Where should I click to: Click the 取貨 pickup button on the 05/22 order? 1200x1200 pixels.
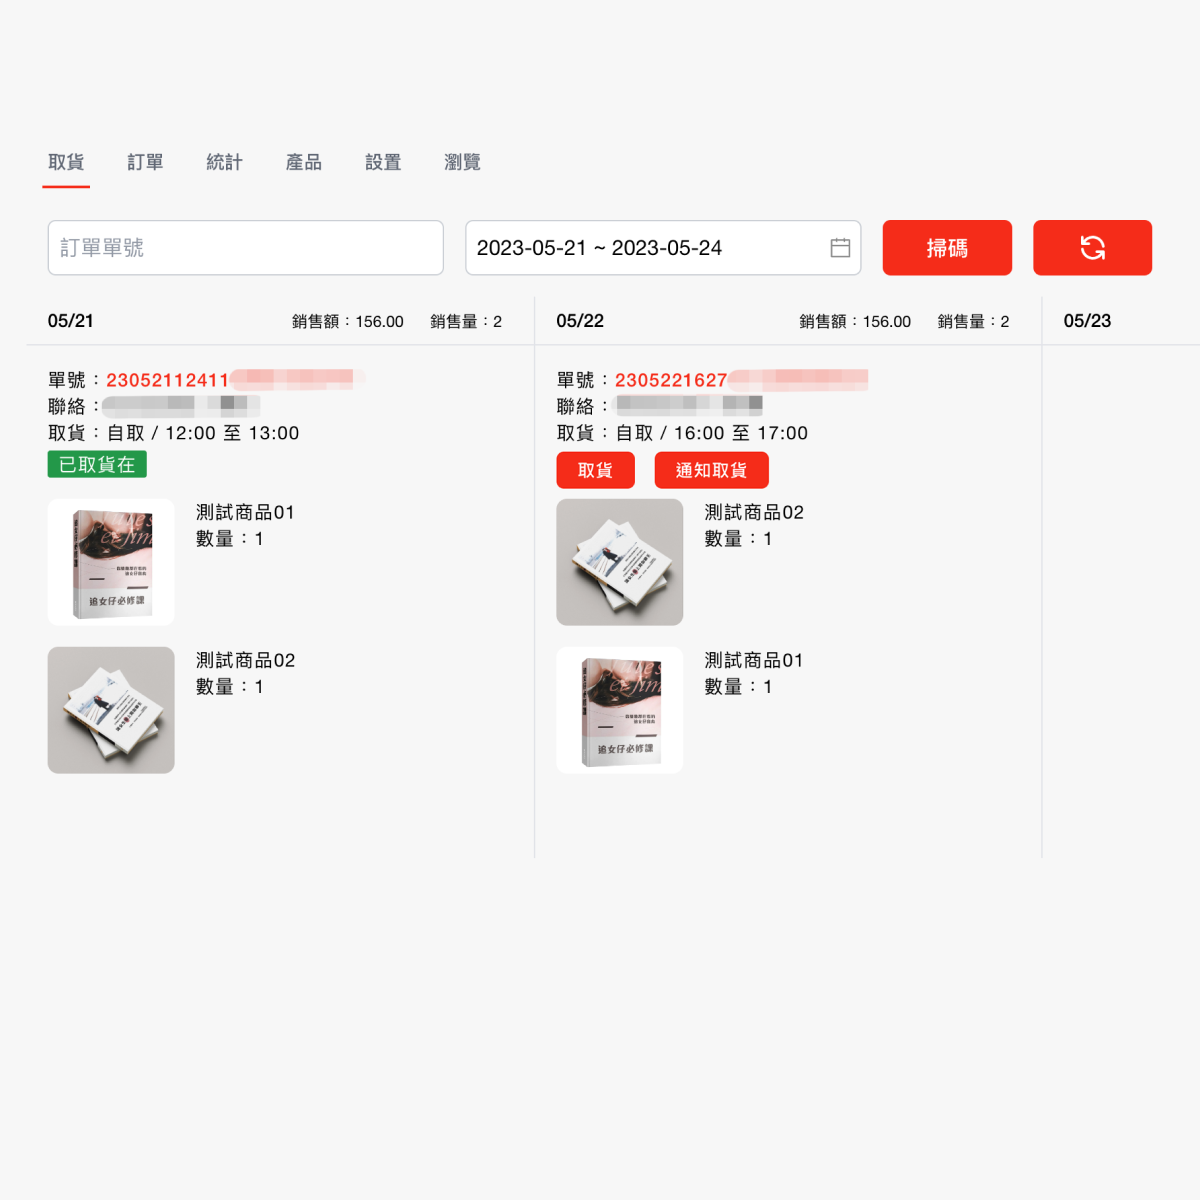[x=595, y=470]
